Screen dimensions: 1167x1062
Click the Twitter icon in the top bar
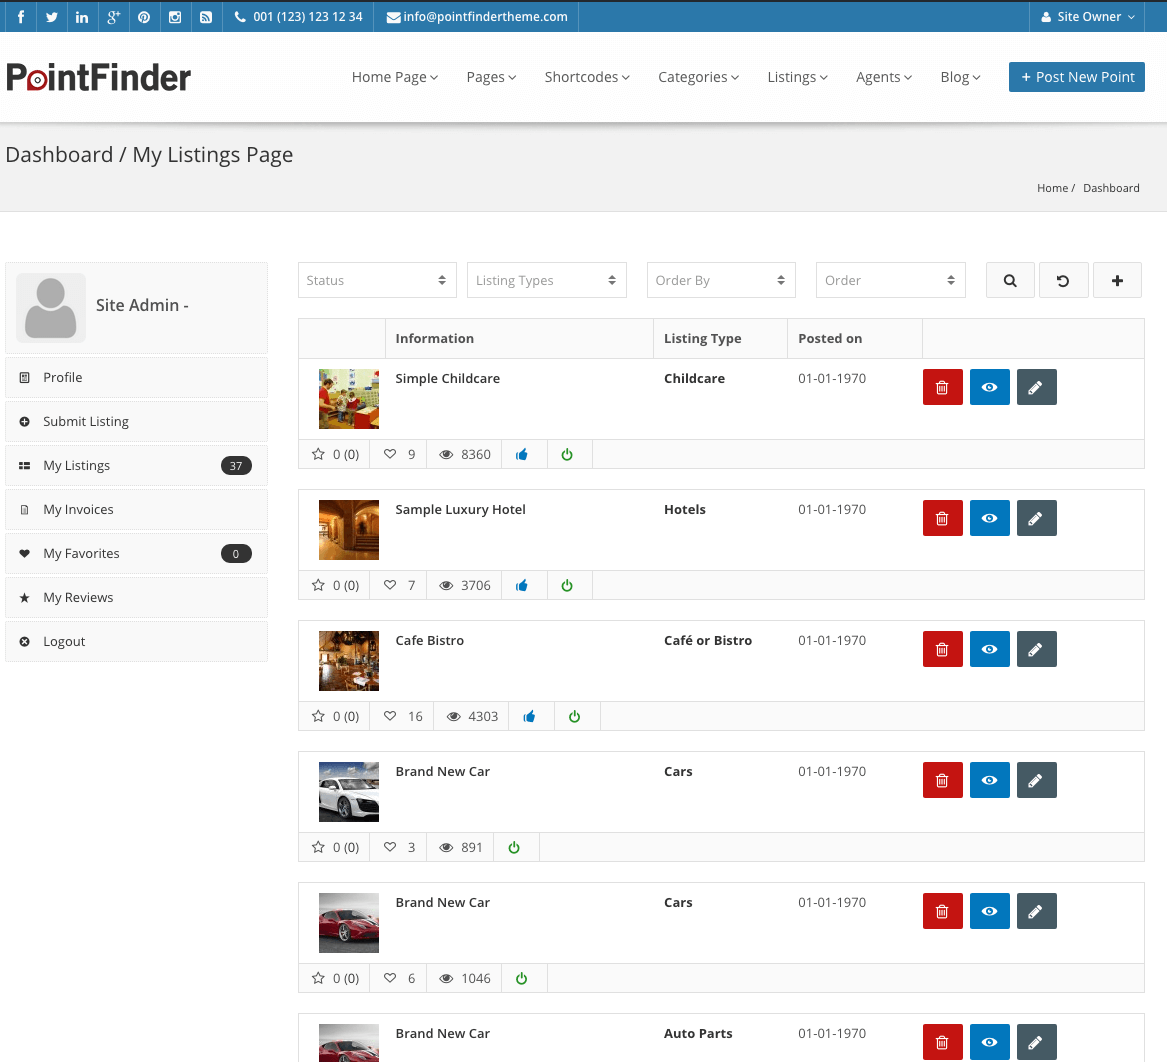click(51, 16)
